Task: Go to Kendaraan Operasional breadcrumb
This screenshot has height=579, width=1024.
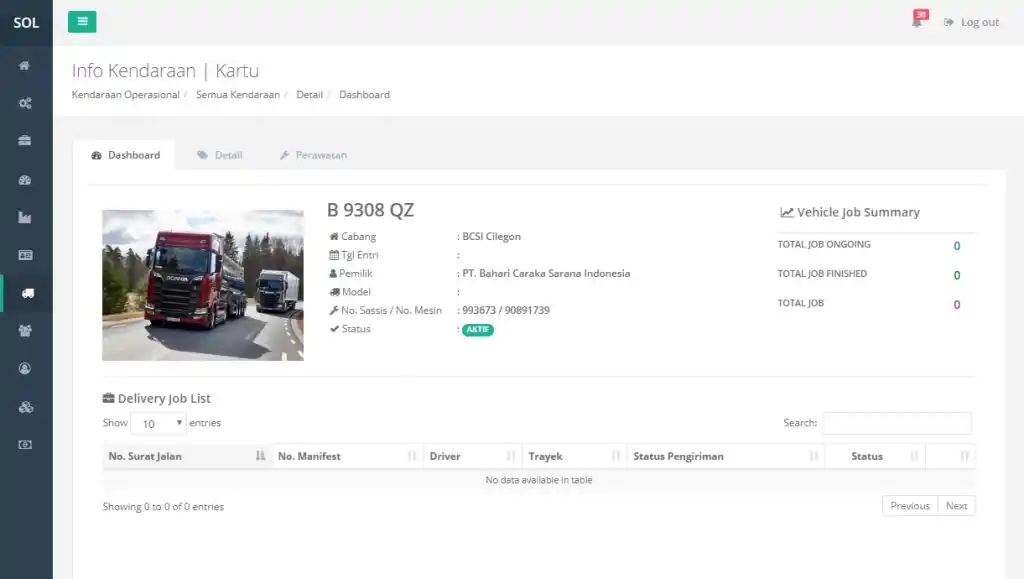Action: [x=125, y=95]
